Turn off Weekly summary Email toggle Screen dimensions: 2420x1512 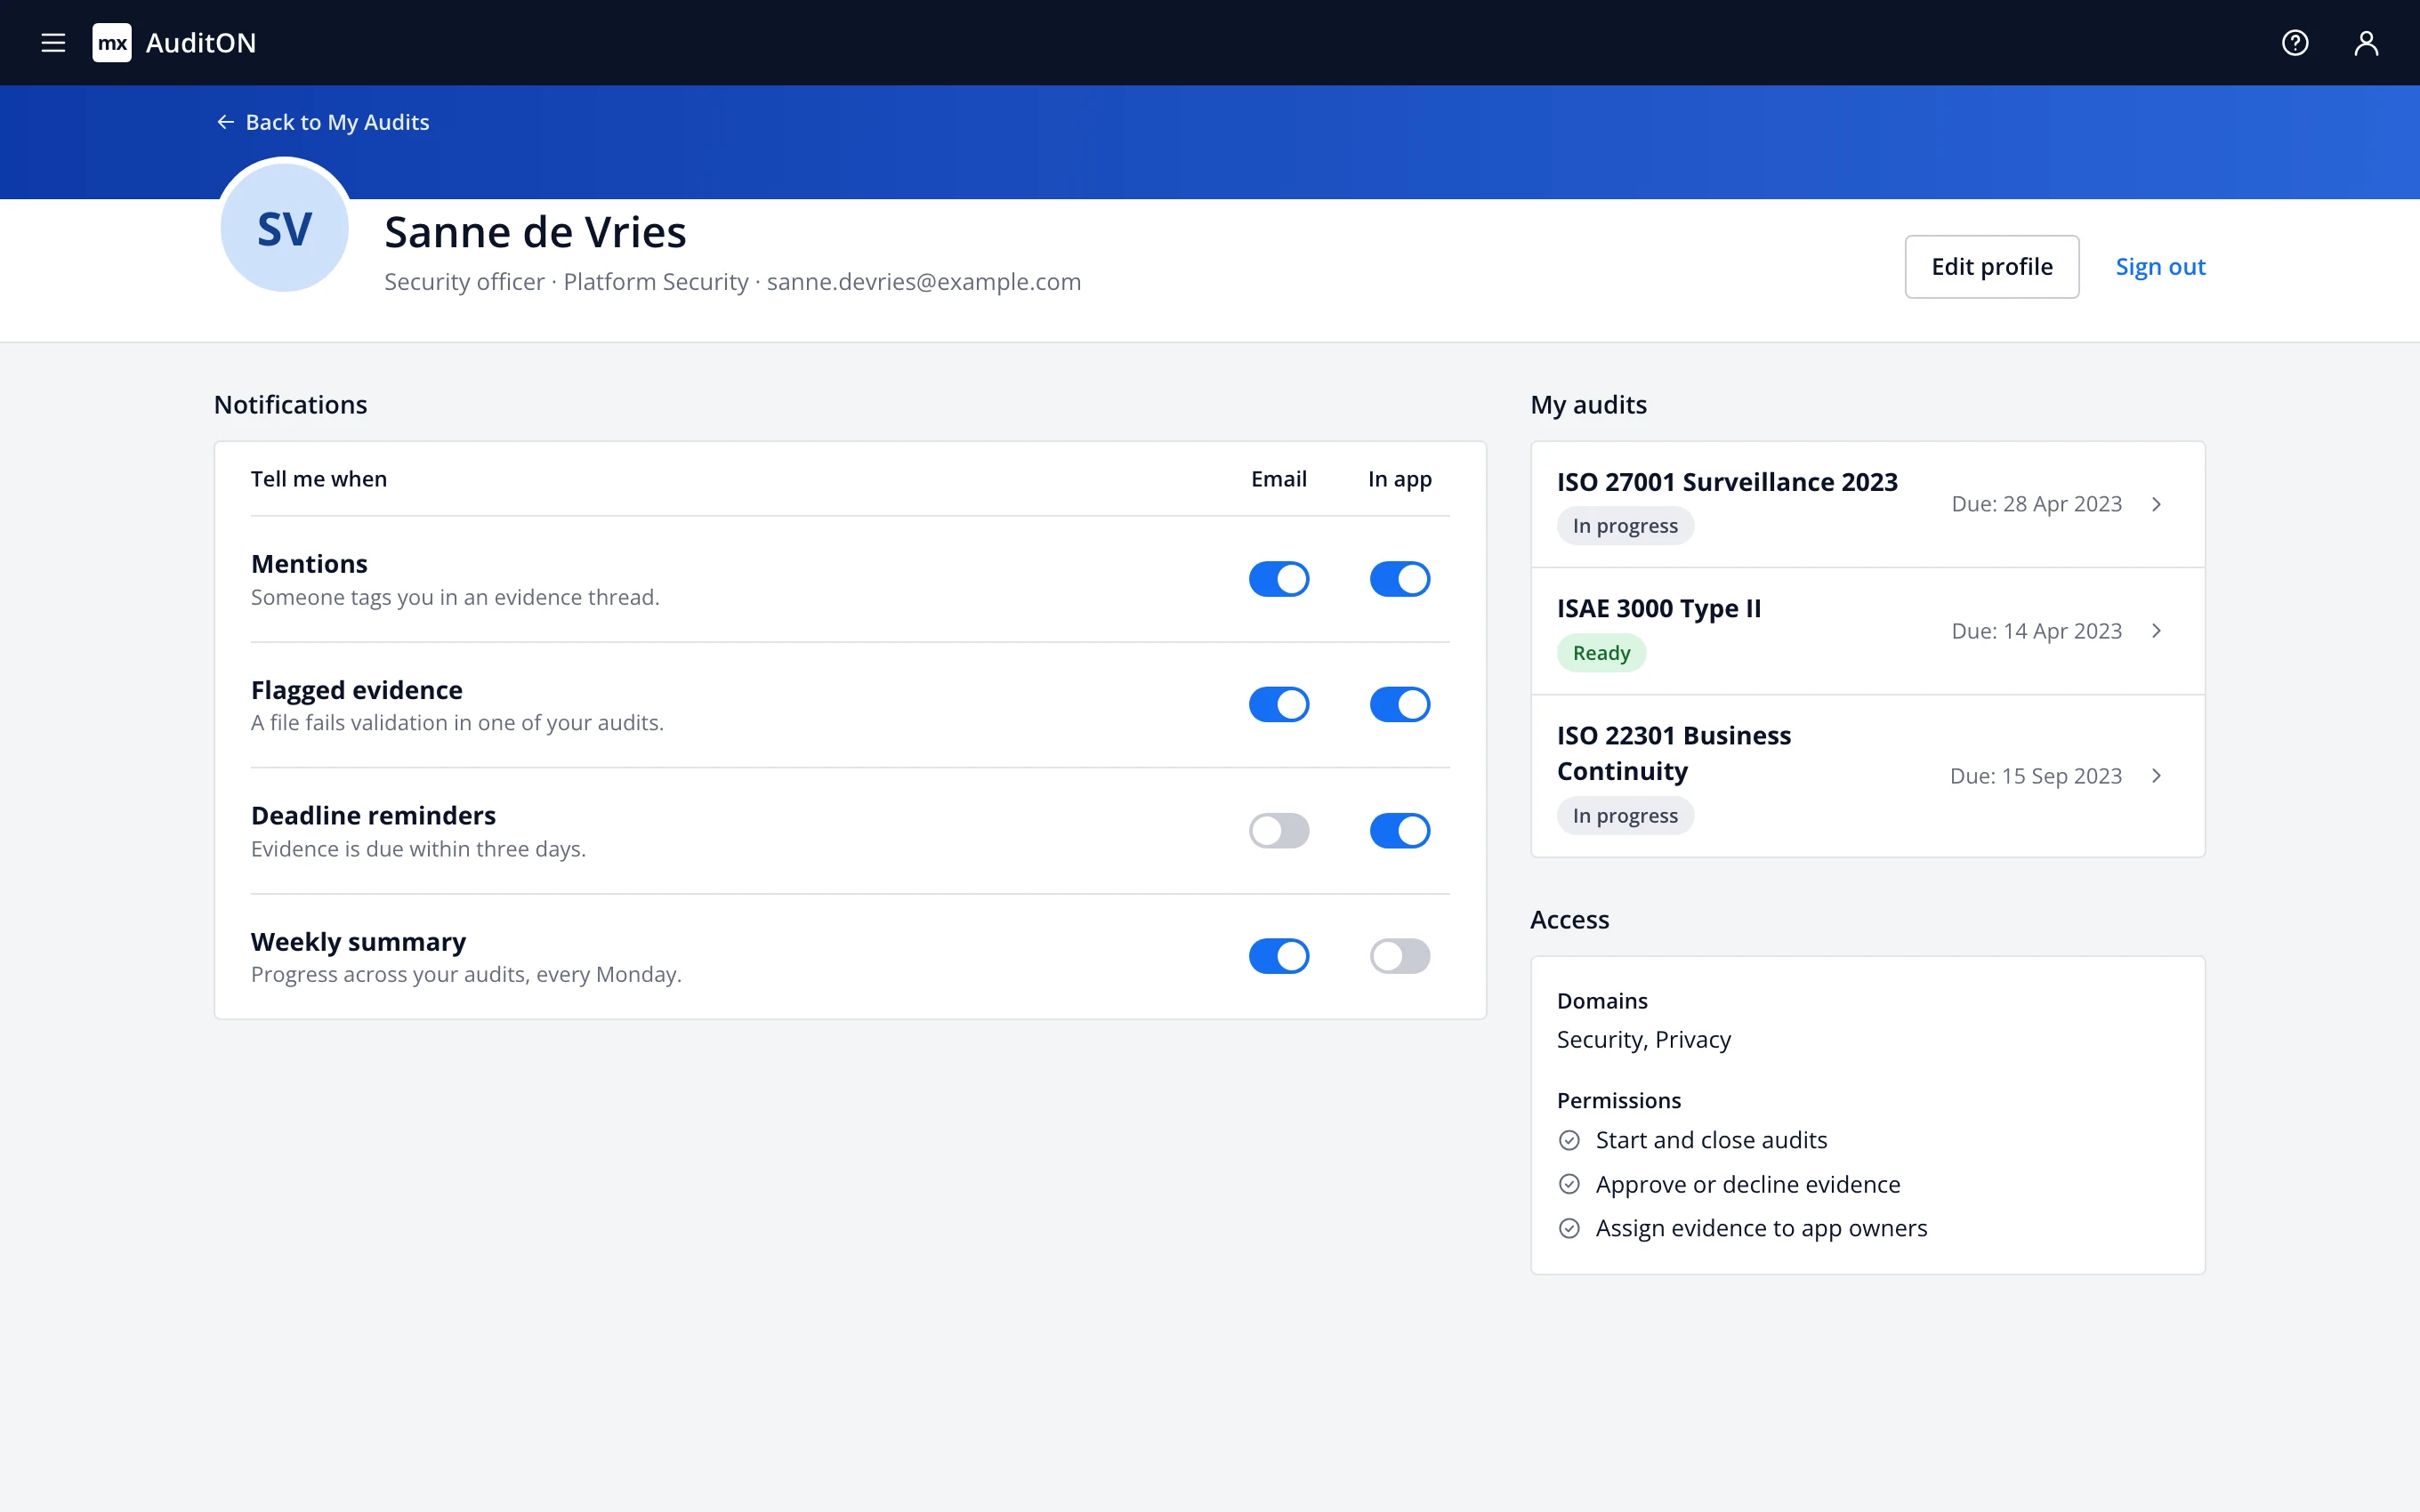click(1279, 956)
